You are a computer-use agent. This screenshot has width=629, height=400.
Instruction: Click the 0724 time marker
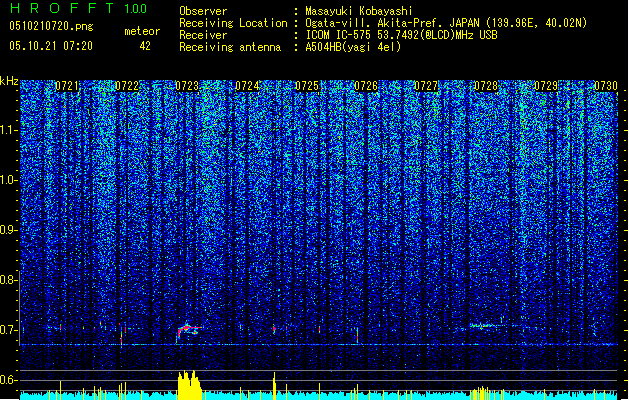click(x=247, y=86)
